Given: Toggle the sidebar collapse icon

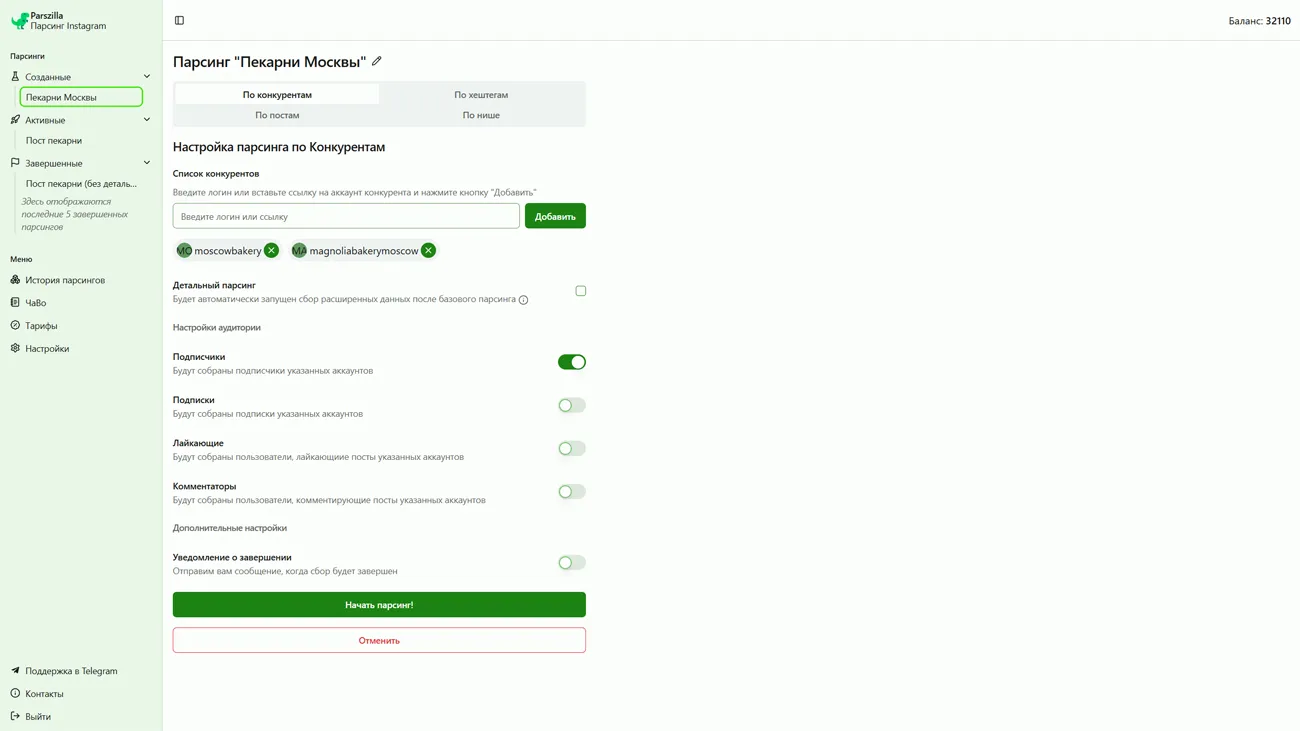Looking at the screenshot, I should [x=179, y=20].
